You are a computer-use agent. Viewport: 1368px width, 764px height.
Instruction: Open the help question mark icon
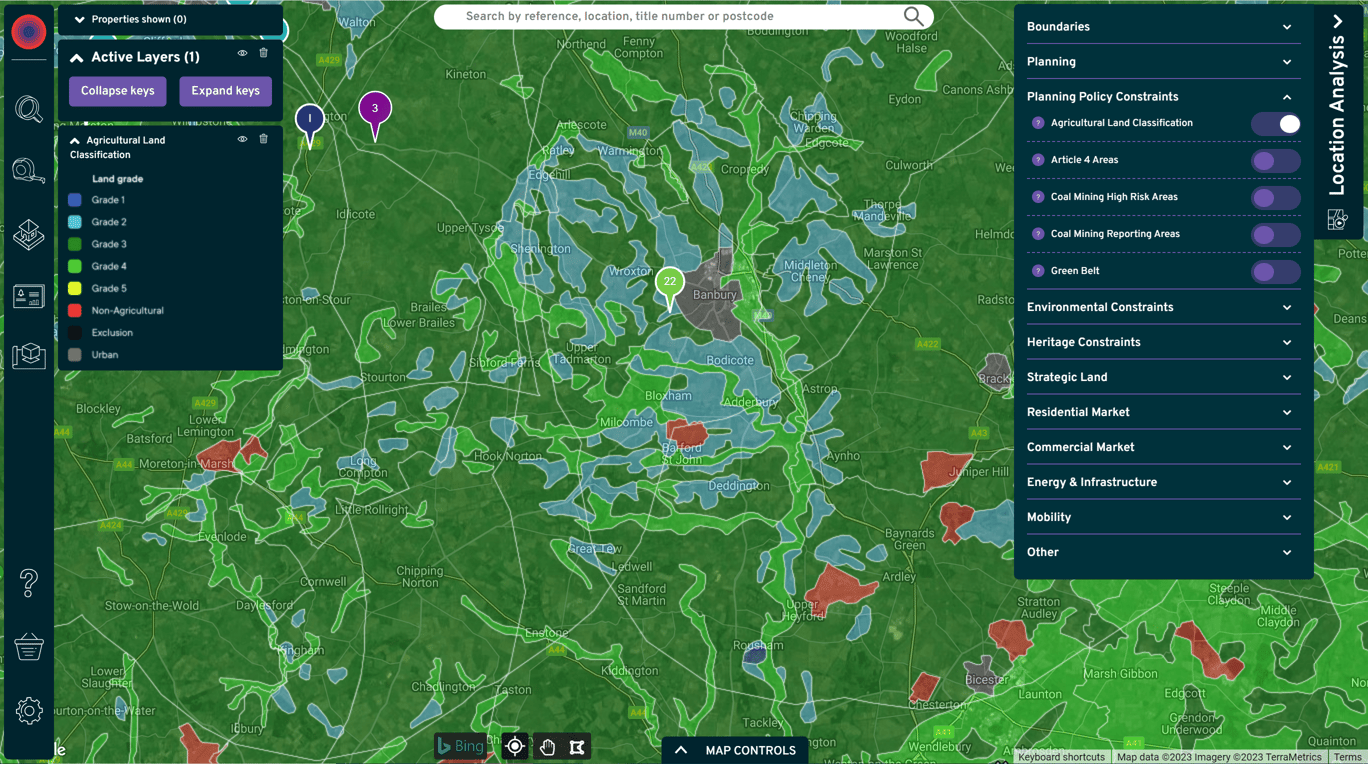[x=28, y=582]
